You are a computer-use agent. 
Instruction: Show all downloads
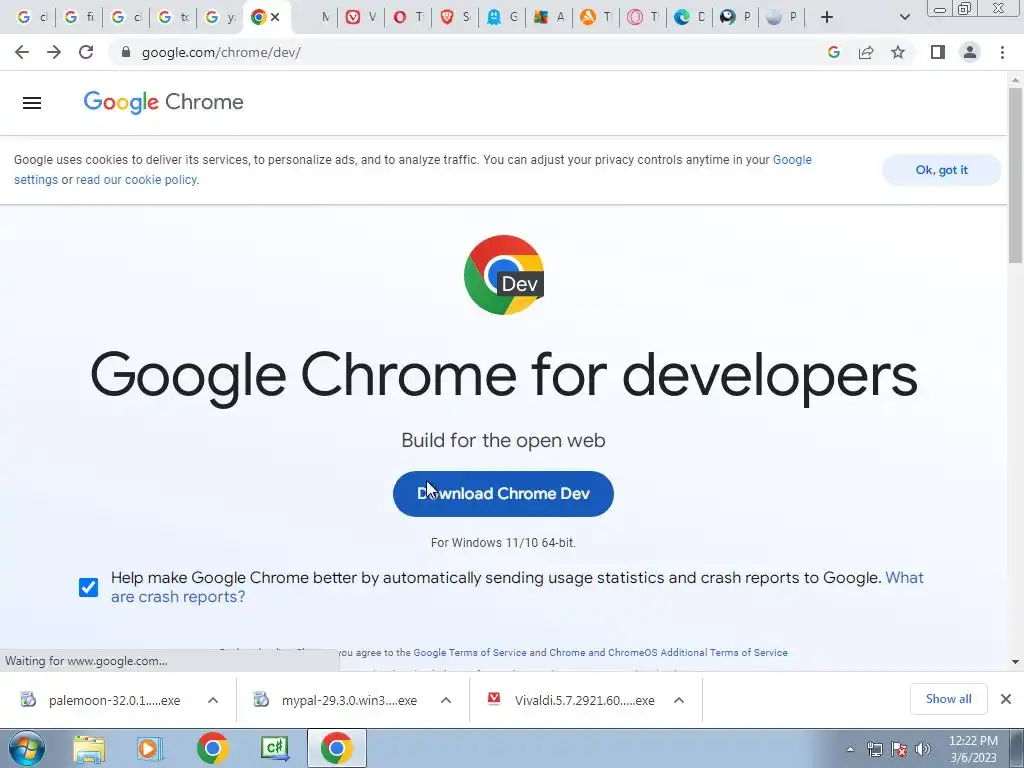pyautogui.click(x=948, y=699)
